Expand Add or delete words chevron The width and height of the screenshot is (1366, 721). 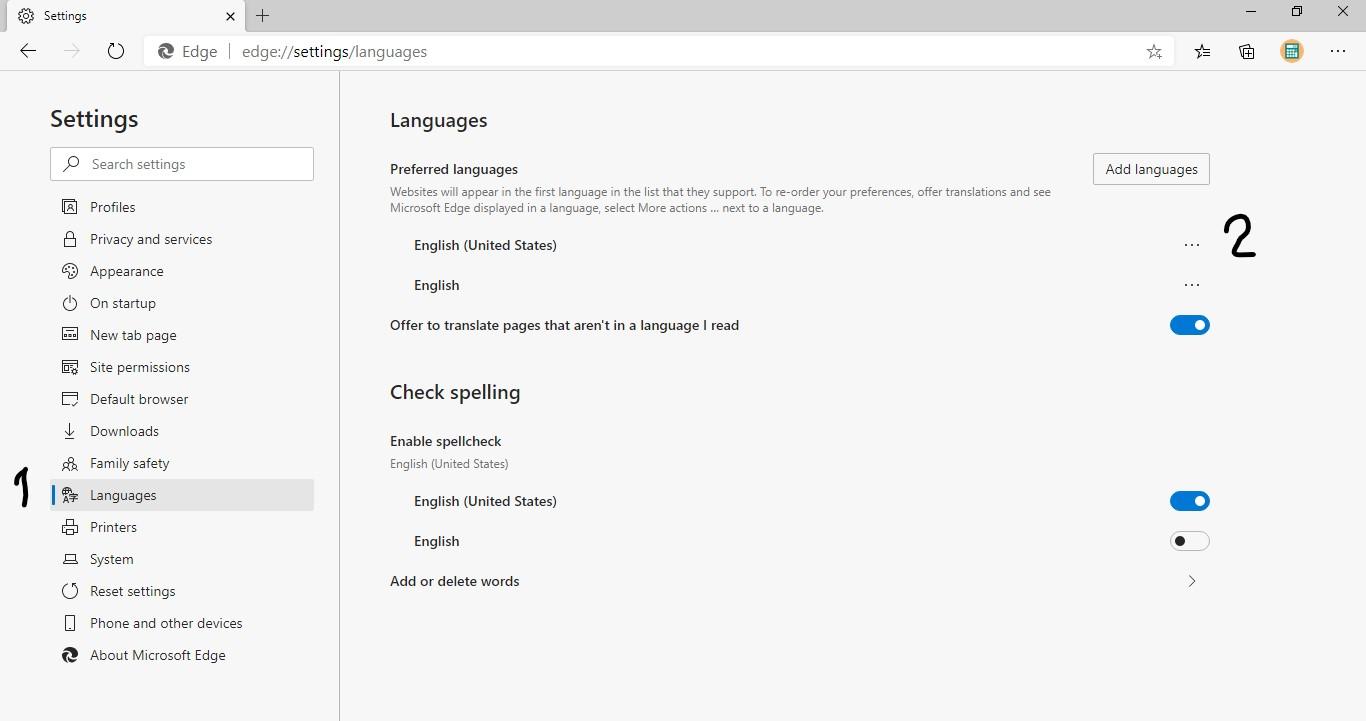click(1191, 581)
